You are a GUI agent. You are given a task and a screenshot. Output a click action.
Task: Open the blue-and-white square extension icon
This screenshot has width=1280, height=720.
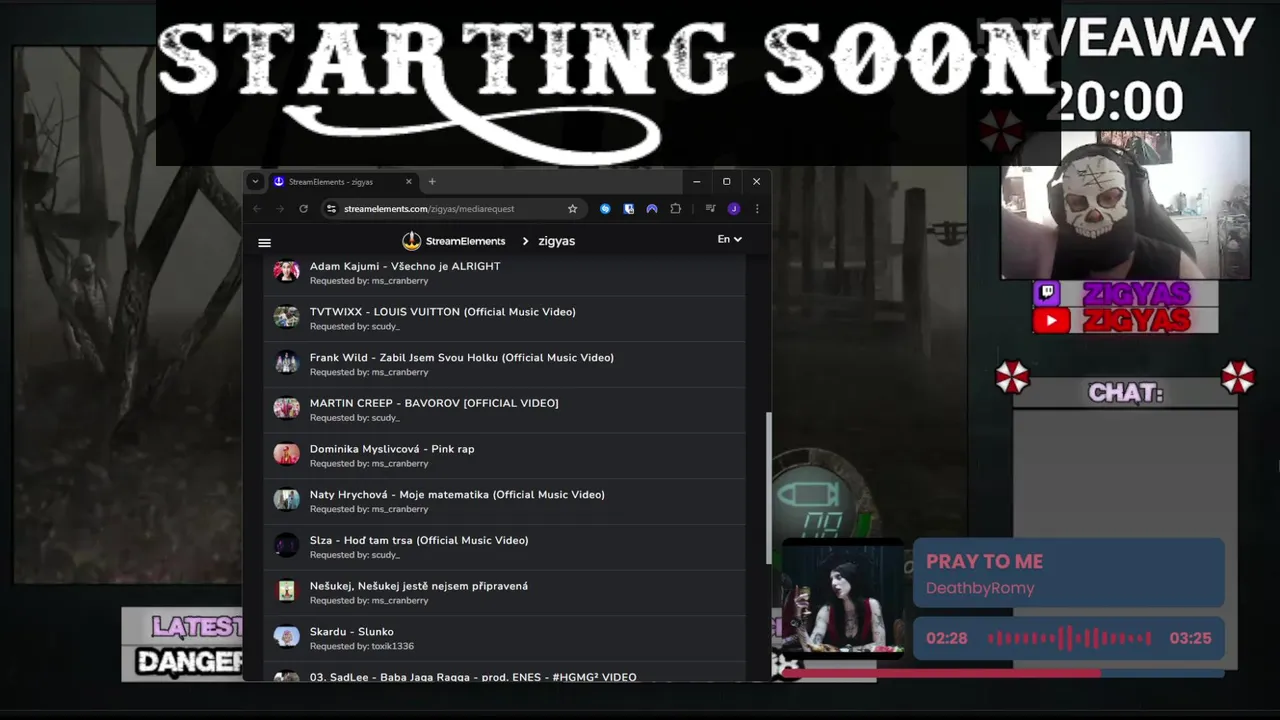(628, 209)
